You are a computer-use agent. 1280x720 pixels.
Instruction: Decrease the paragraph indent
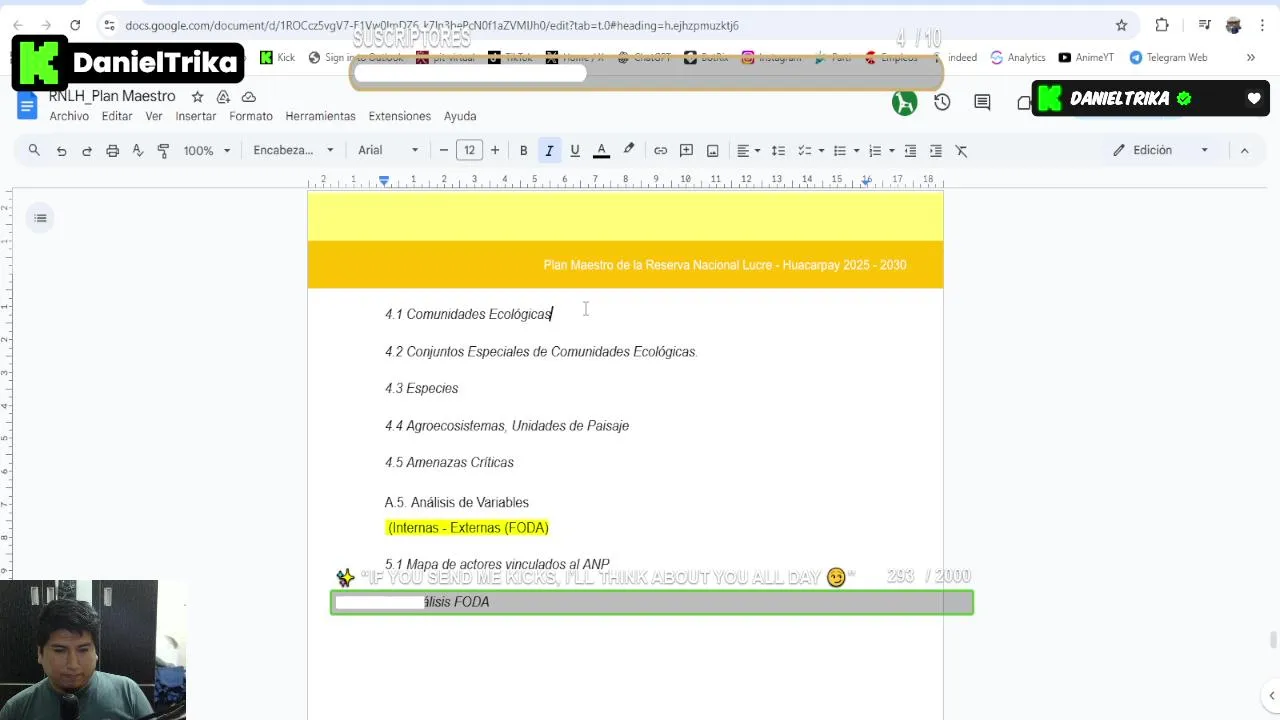(x=910, y=150)
